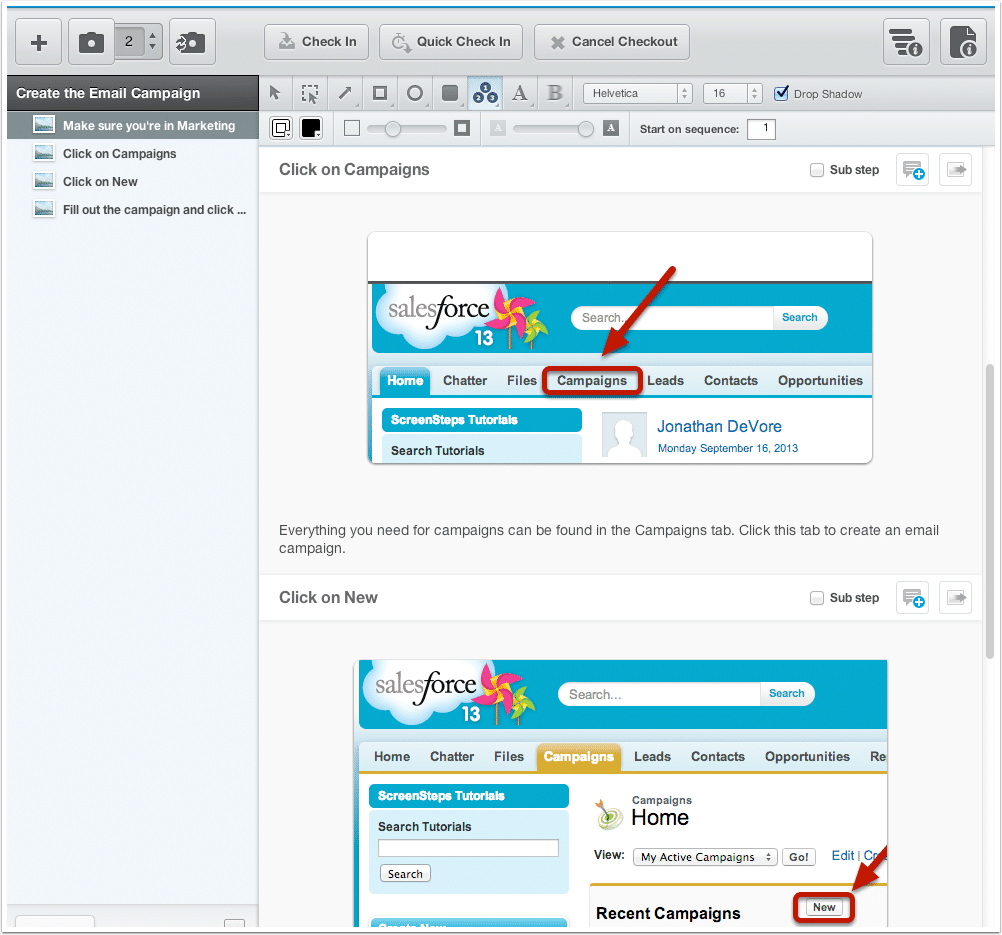Select the dashed marquee selection tool
This screenshot has height=935, width=1002.
pyautogui.click(x=310, y=93)
